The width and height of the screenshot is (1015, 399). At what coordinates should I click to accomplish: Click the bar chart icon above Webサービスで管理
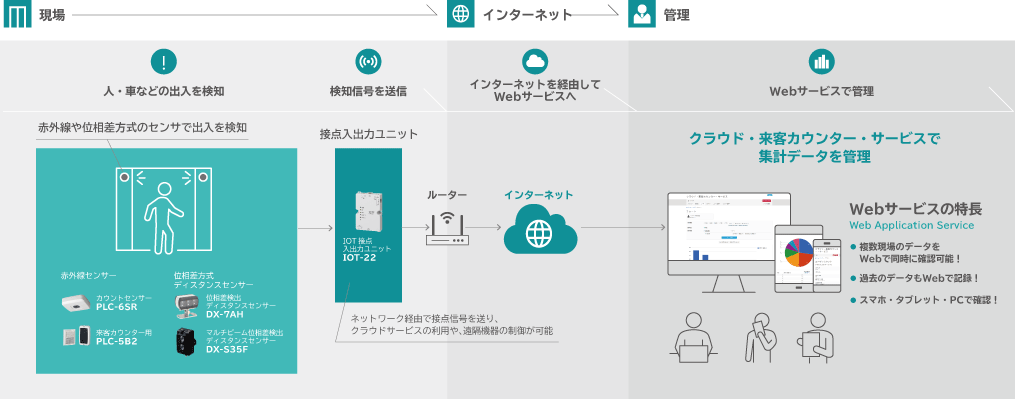(821, 62)
